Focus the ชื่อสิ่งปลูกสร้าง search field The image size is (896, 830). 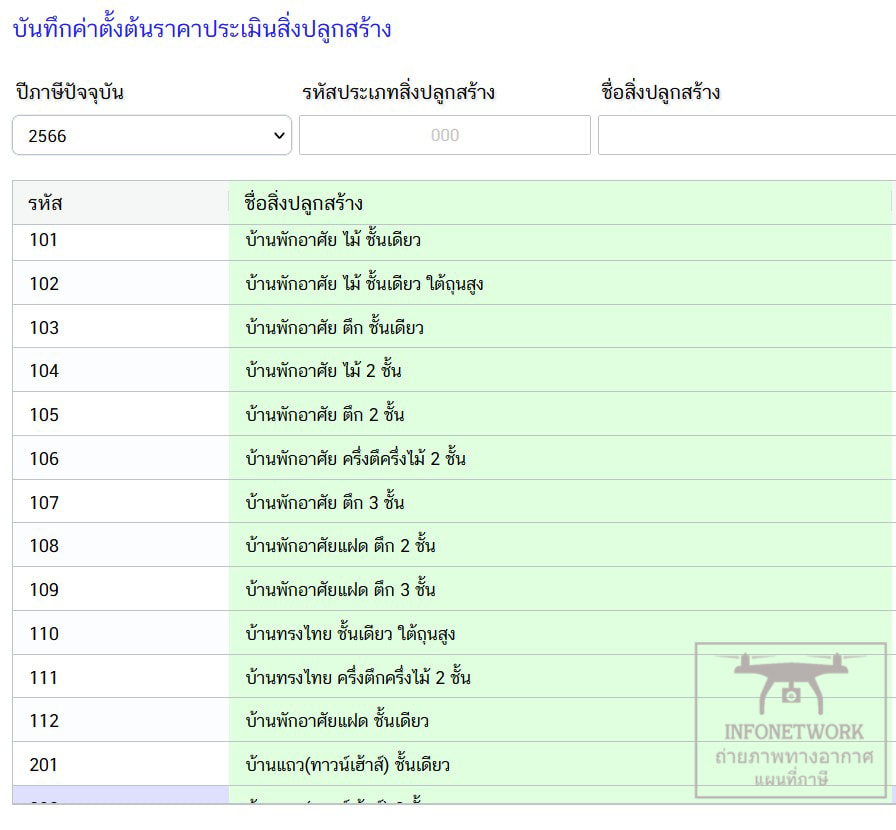coord(747,135)
